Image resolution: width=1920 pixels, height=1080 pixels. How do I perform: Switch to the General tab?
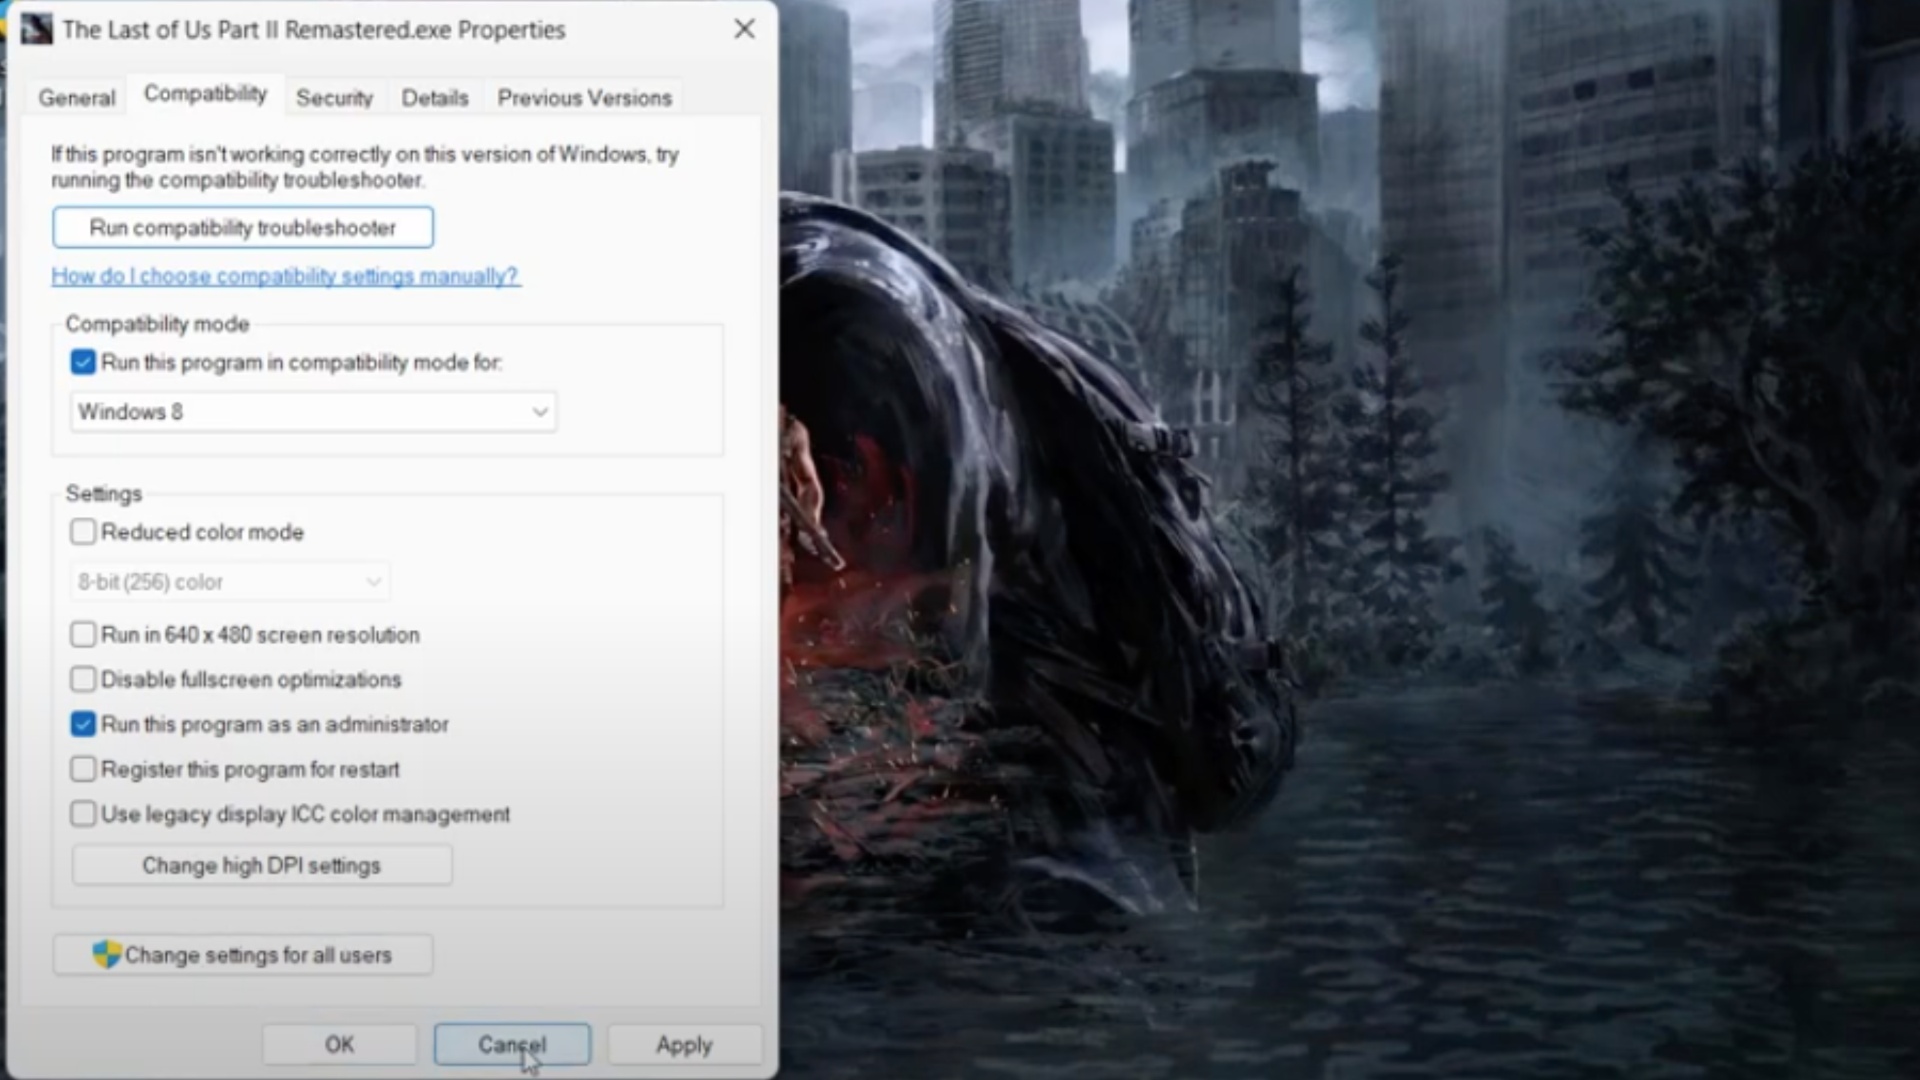click(77, 98)
